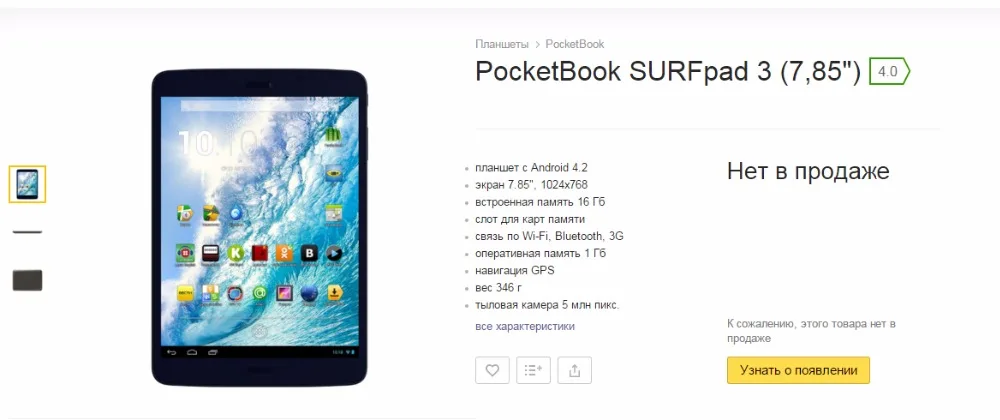Click the breadcrumb chevron separator
Screen dimensions: 1000x420
(538, 45)
